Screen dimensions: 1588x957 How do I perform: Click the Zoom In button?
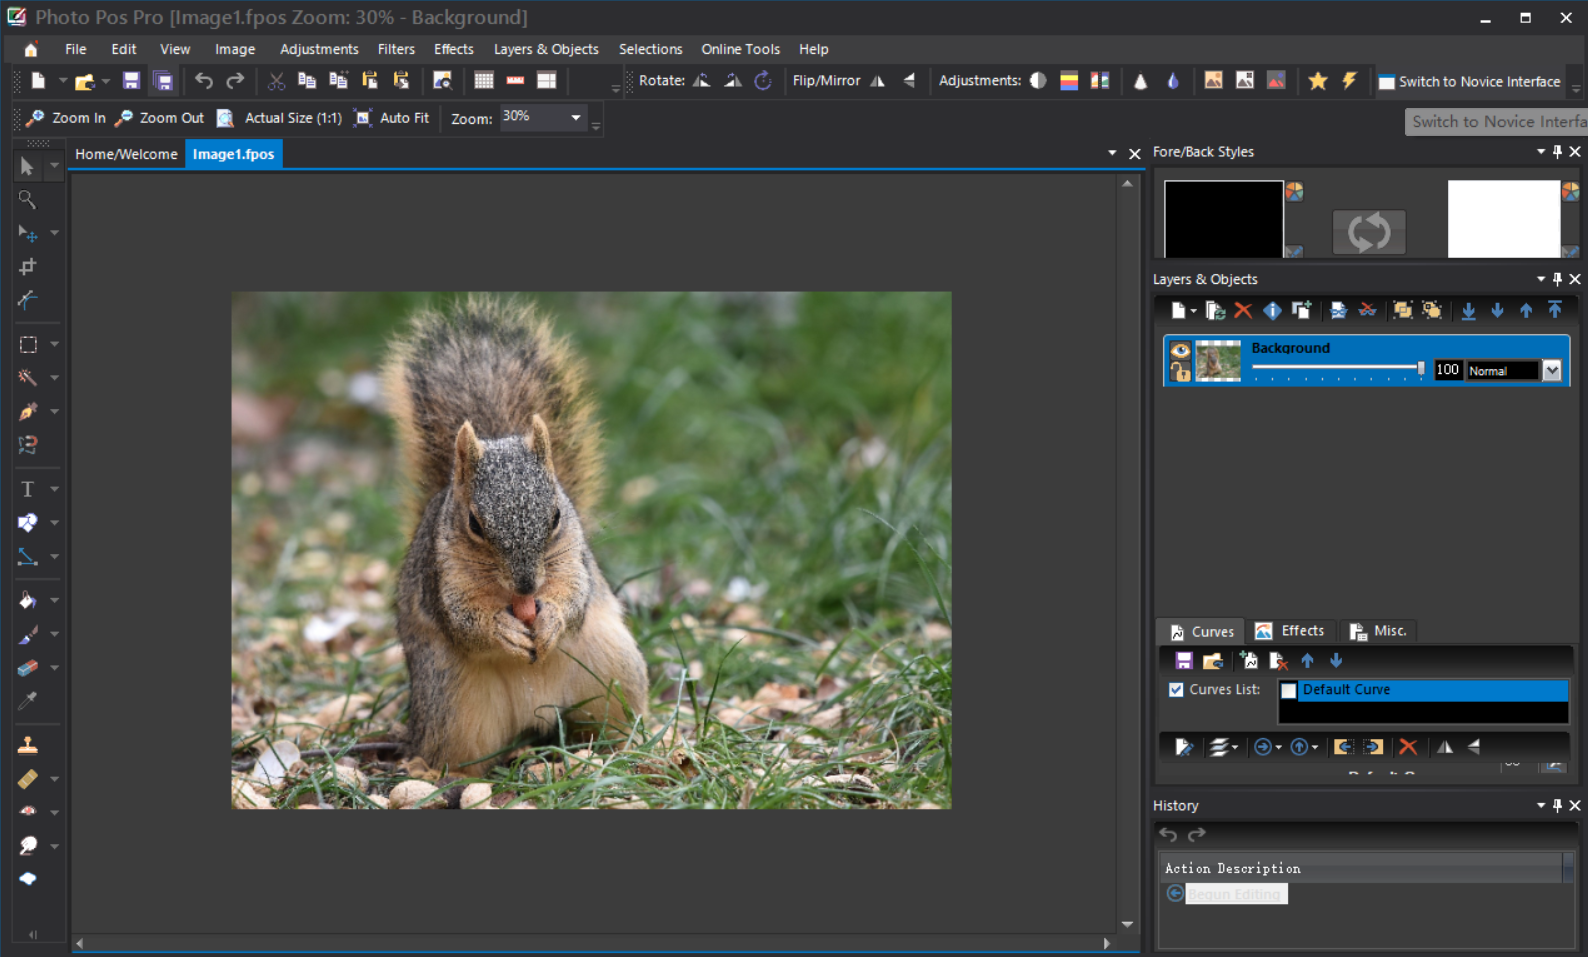(66, 118)
